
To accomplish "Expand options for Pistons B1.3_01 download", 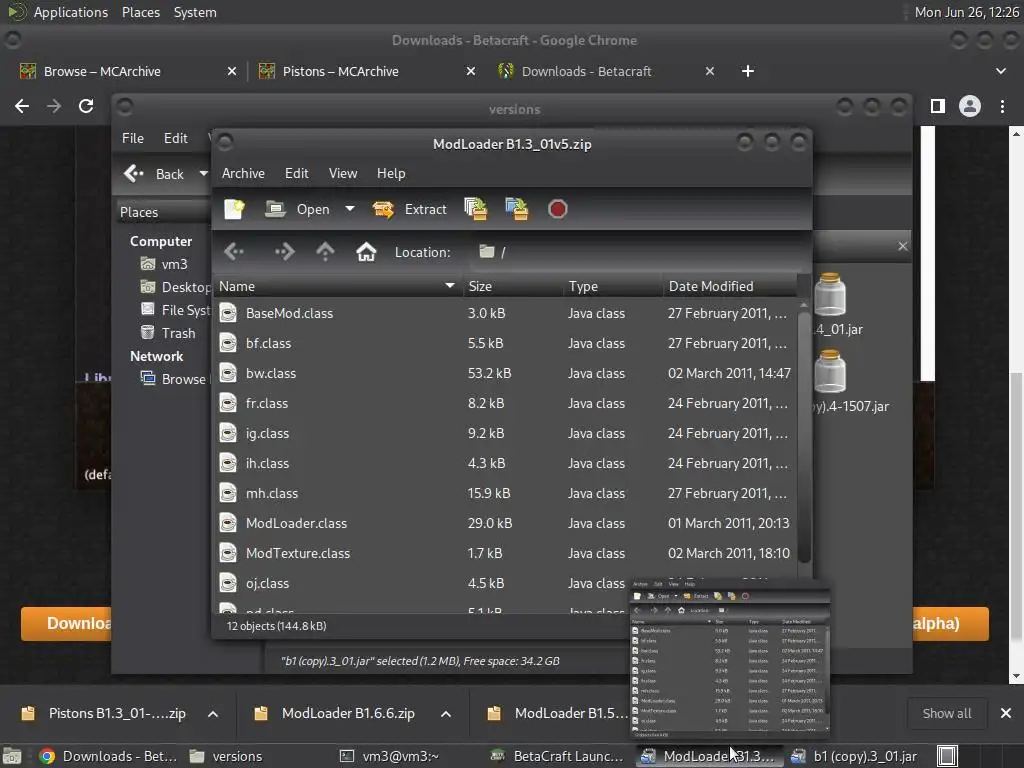I will point(213,714).
